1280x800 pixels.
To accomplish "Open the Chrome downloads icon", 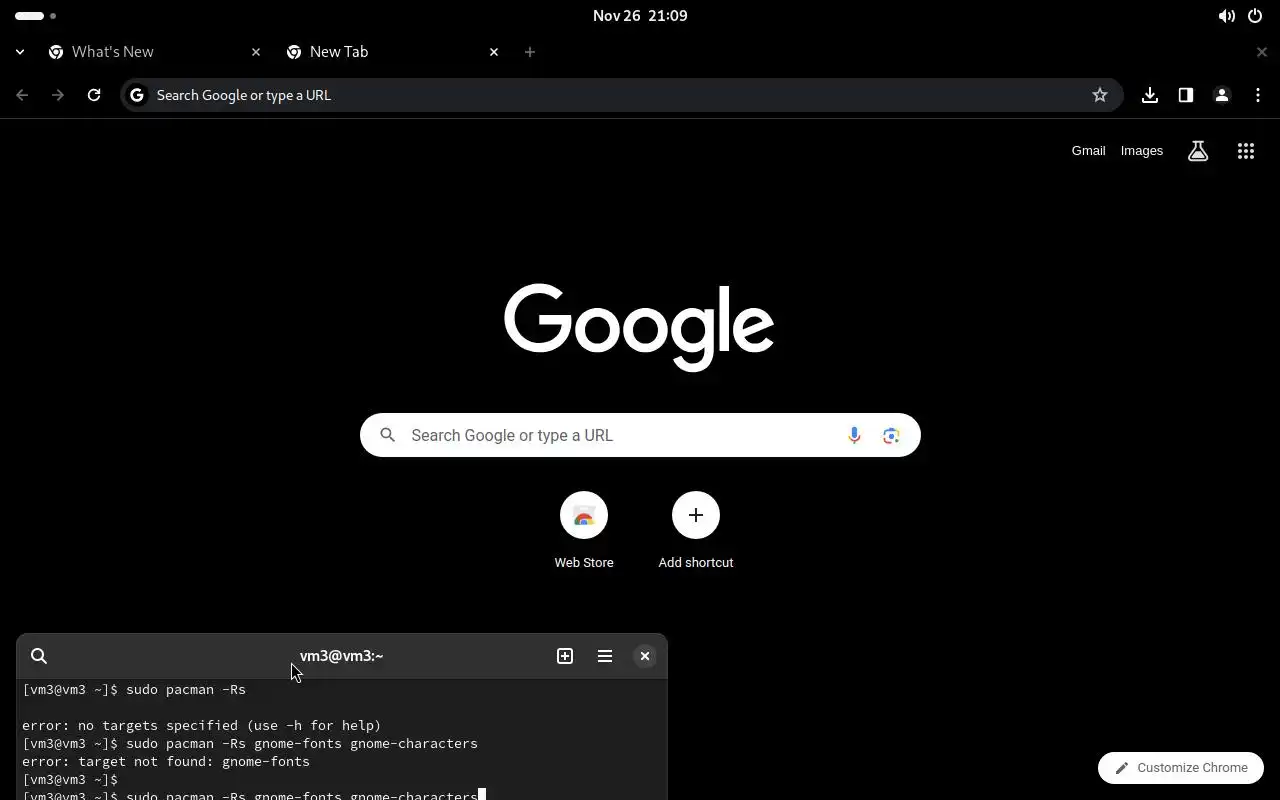I will (1150, 95).
